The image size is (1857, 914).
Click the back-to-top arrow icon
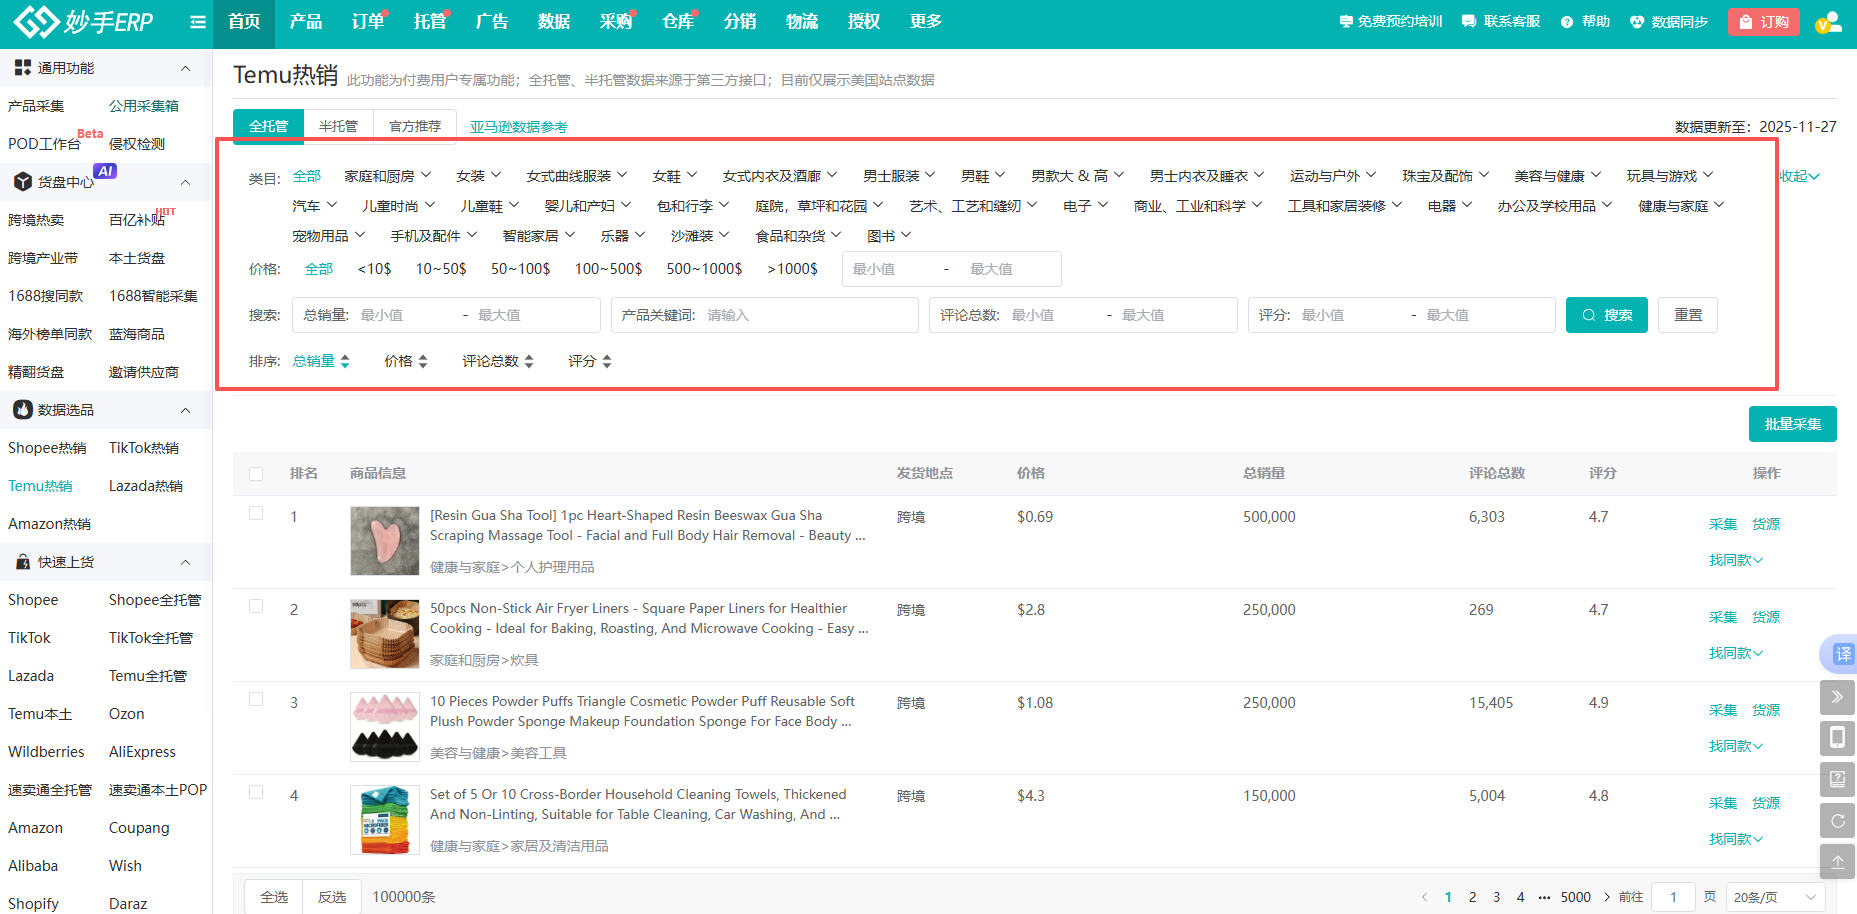tap(1837, 862)
